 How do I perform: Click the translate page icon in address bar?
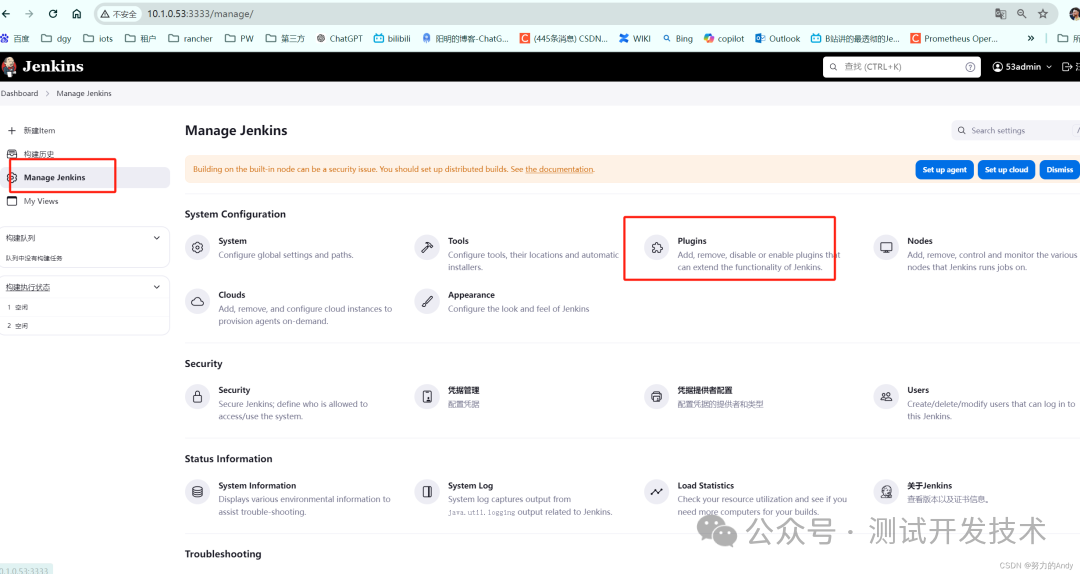[1000, 13]
